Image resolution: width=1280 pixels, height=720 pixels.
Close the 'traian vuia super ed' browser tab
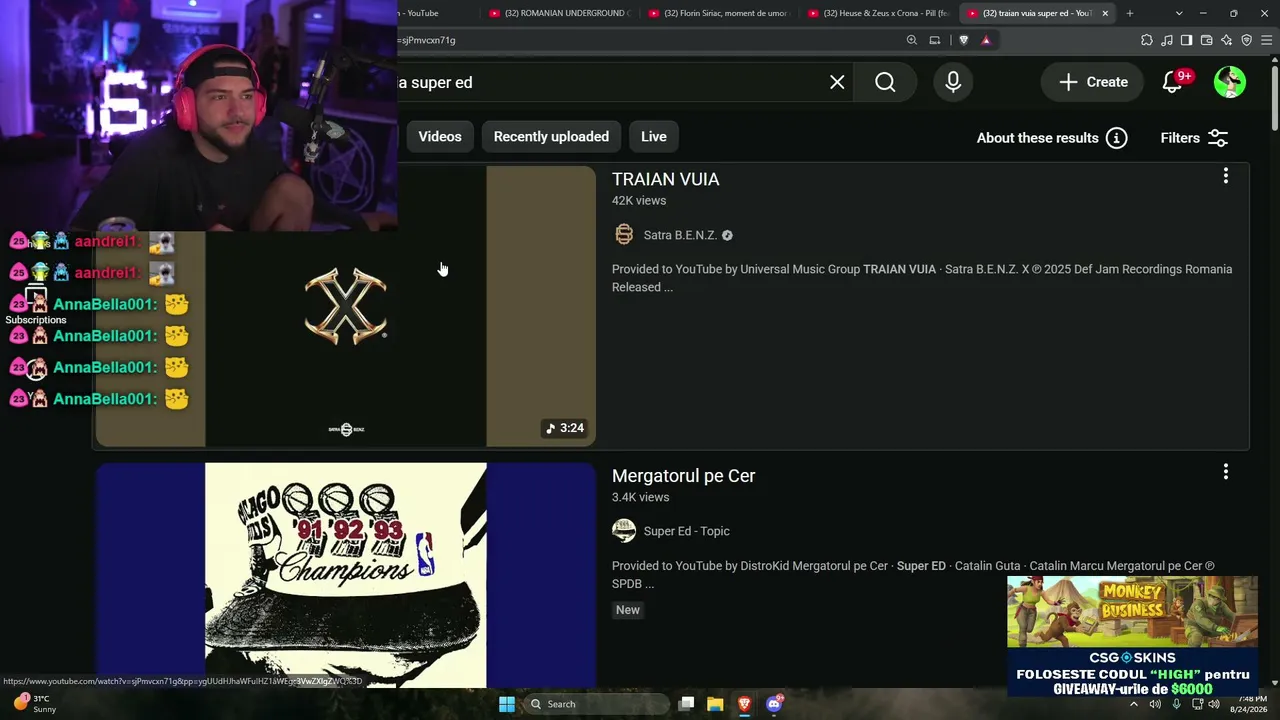(x=1105, y=13)
